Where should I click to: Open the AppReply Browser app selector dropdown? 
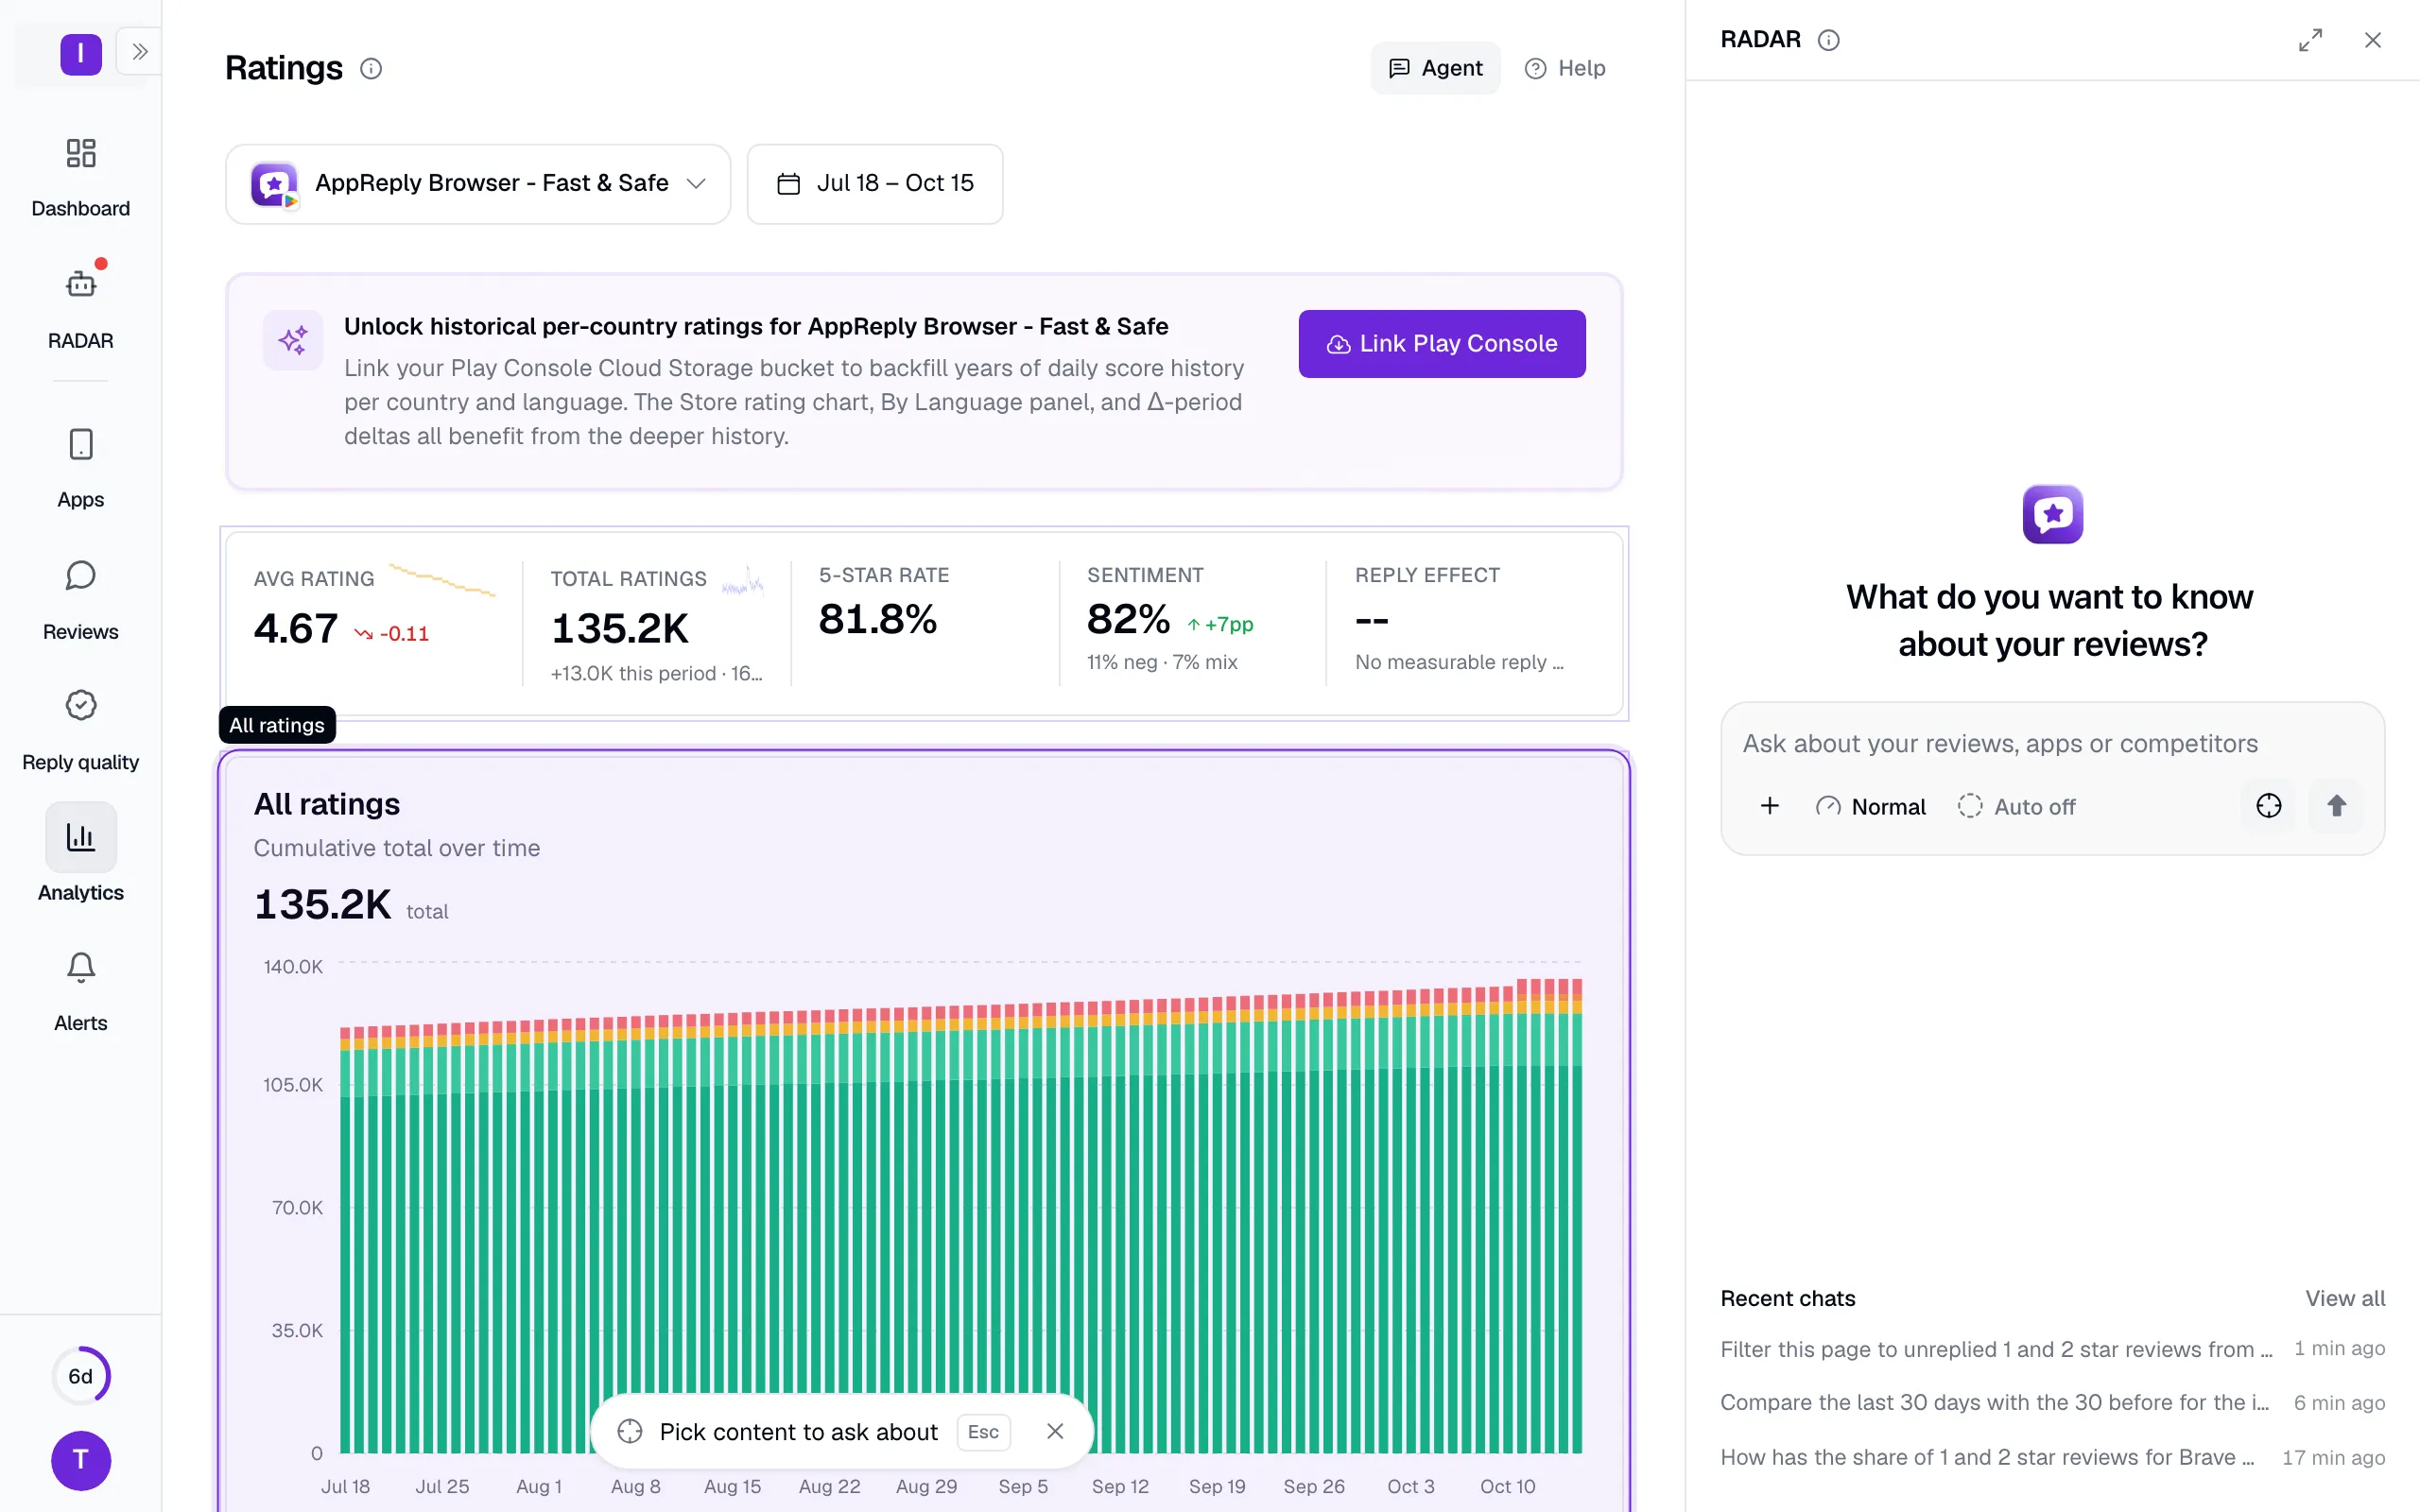(478, 184)
